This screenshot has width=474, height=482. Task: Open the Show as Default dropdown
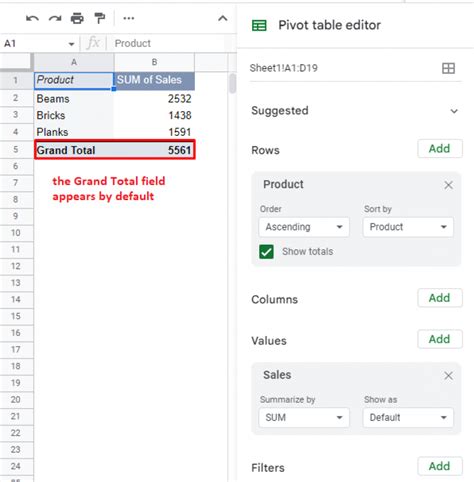pos(408,418)
